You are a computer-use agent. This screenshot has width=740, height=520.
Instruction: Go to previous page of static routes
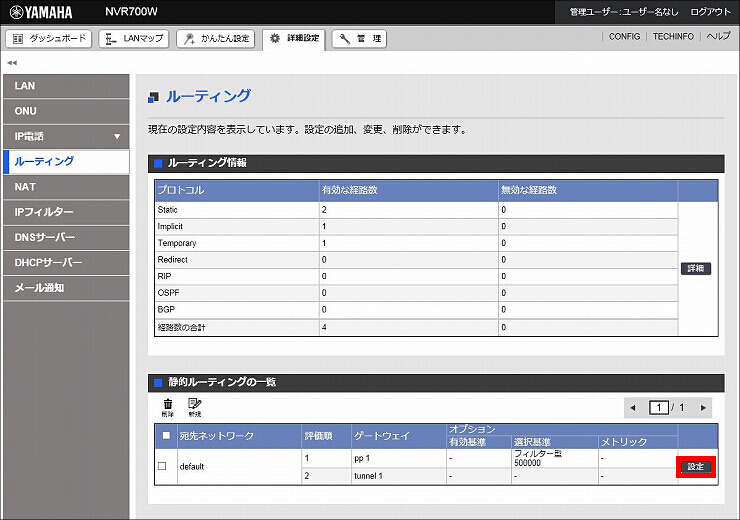pyautogui.click(x=633, y=408)
